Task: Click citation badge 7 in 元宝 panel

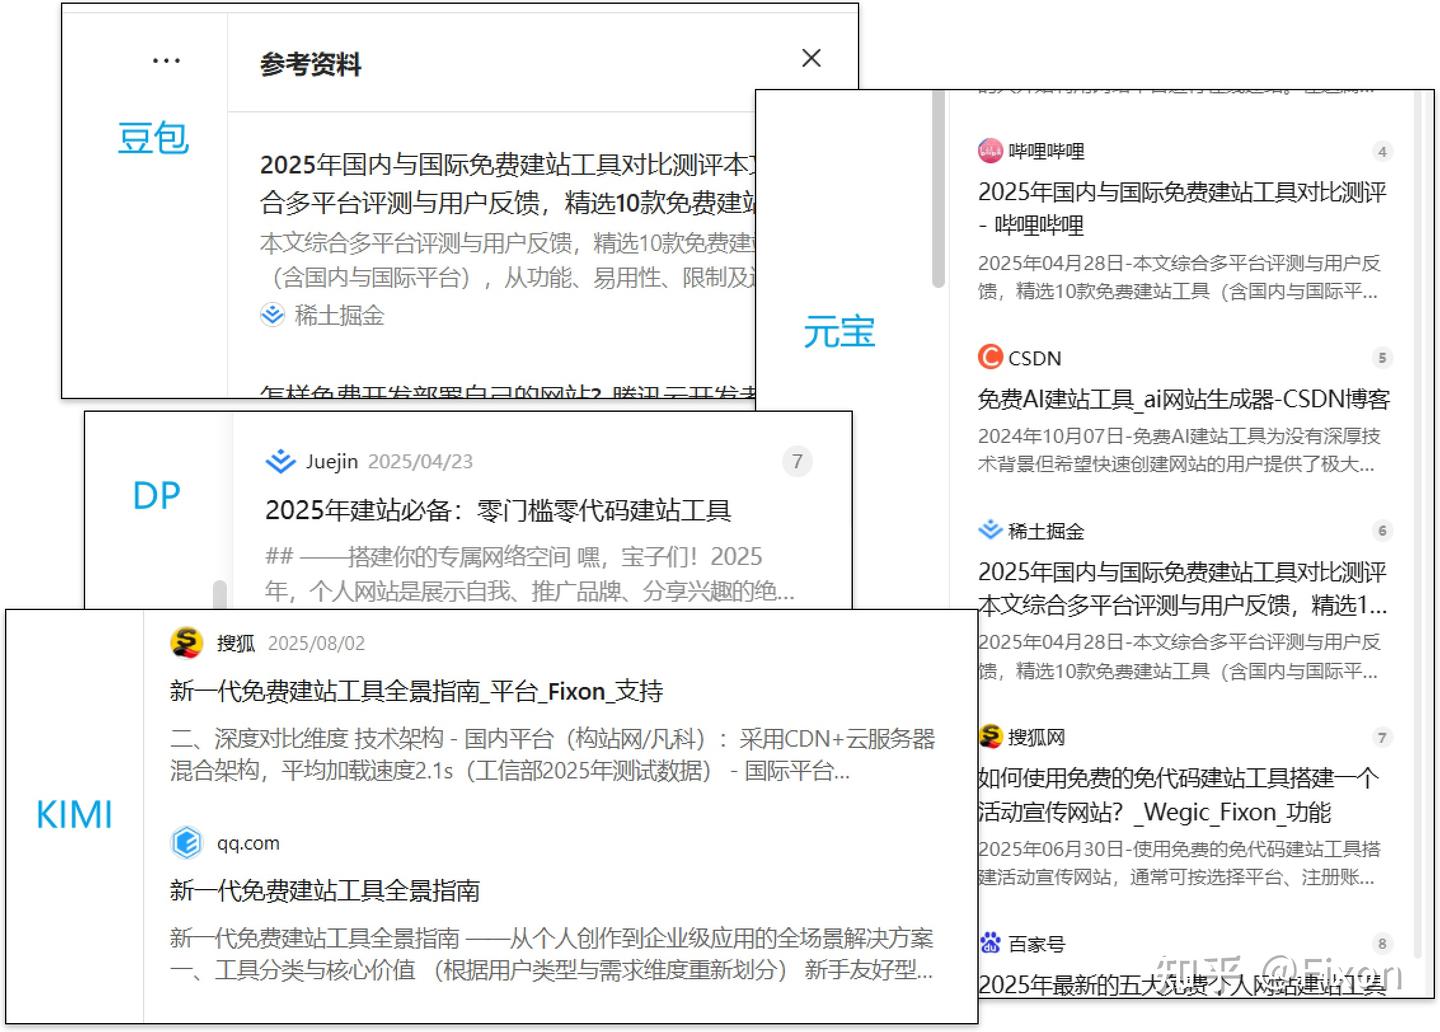Action: [x=1382, y=738]
